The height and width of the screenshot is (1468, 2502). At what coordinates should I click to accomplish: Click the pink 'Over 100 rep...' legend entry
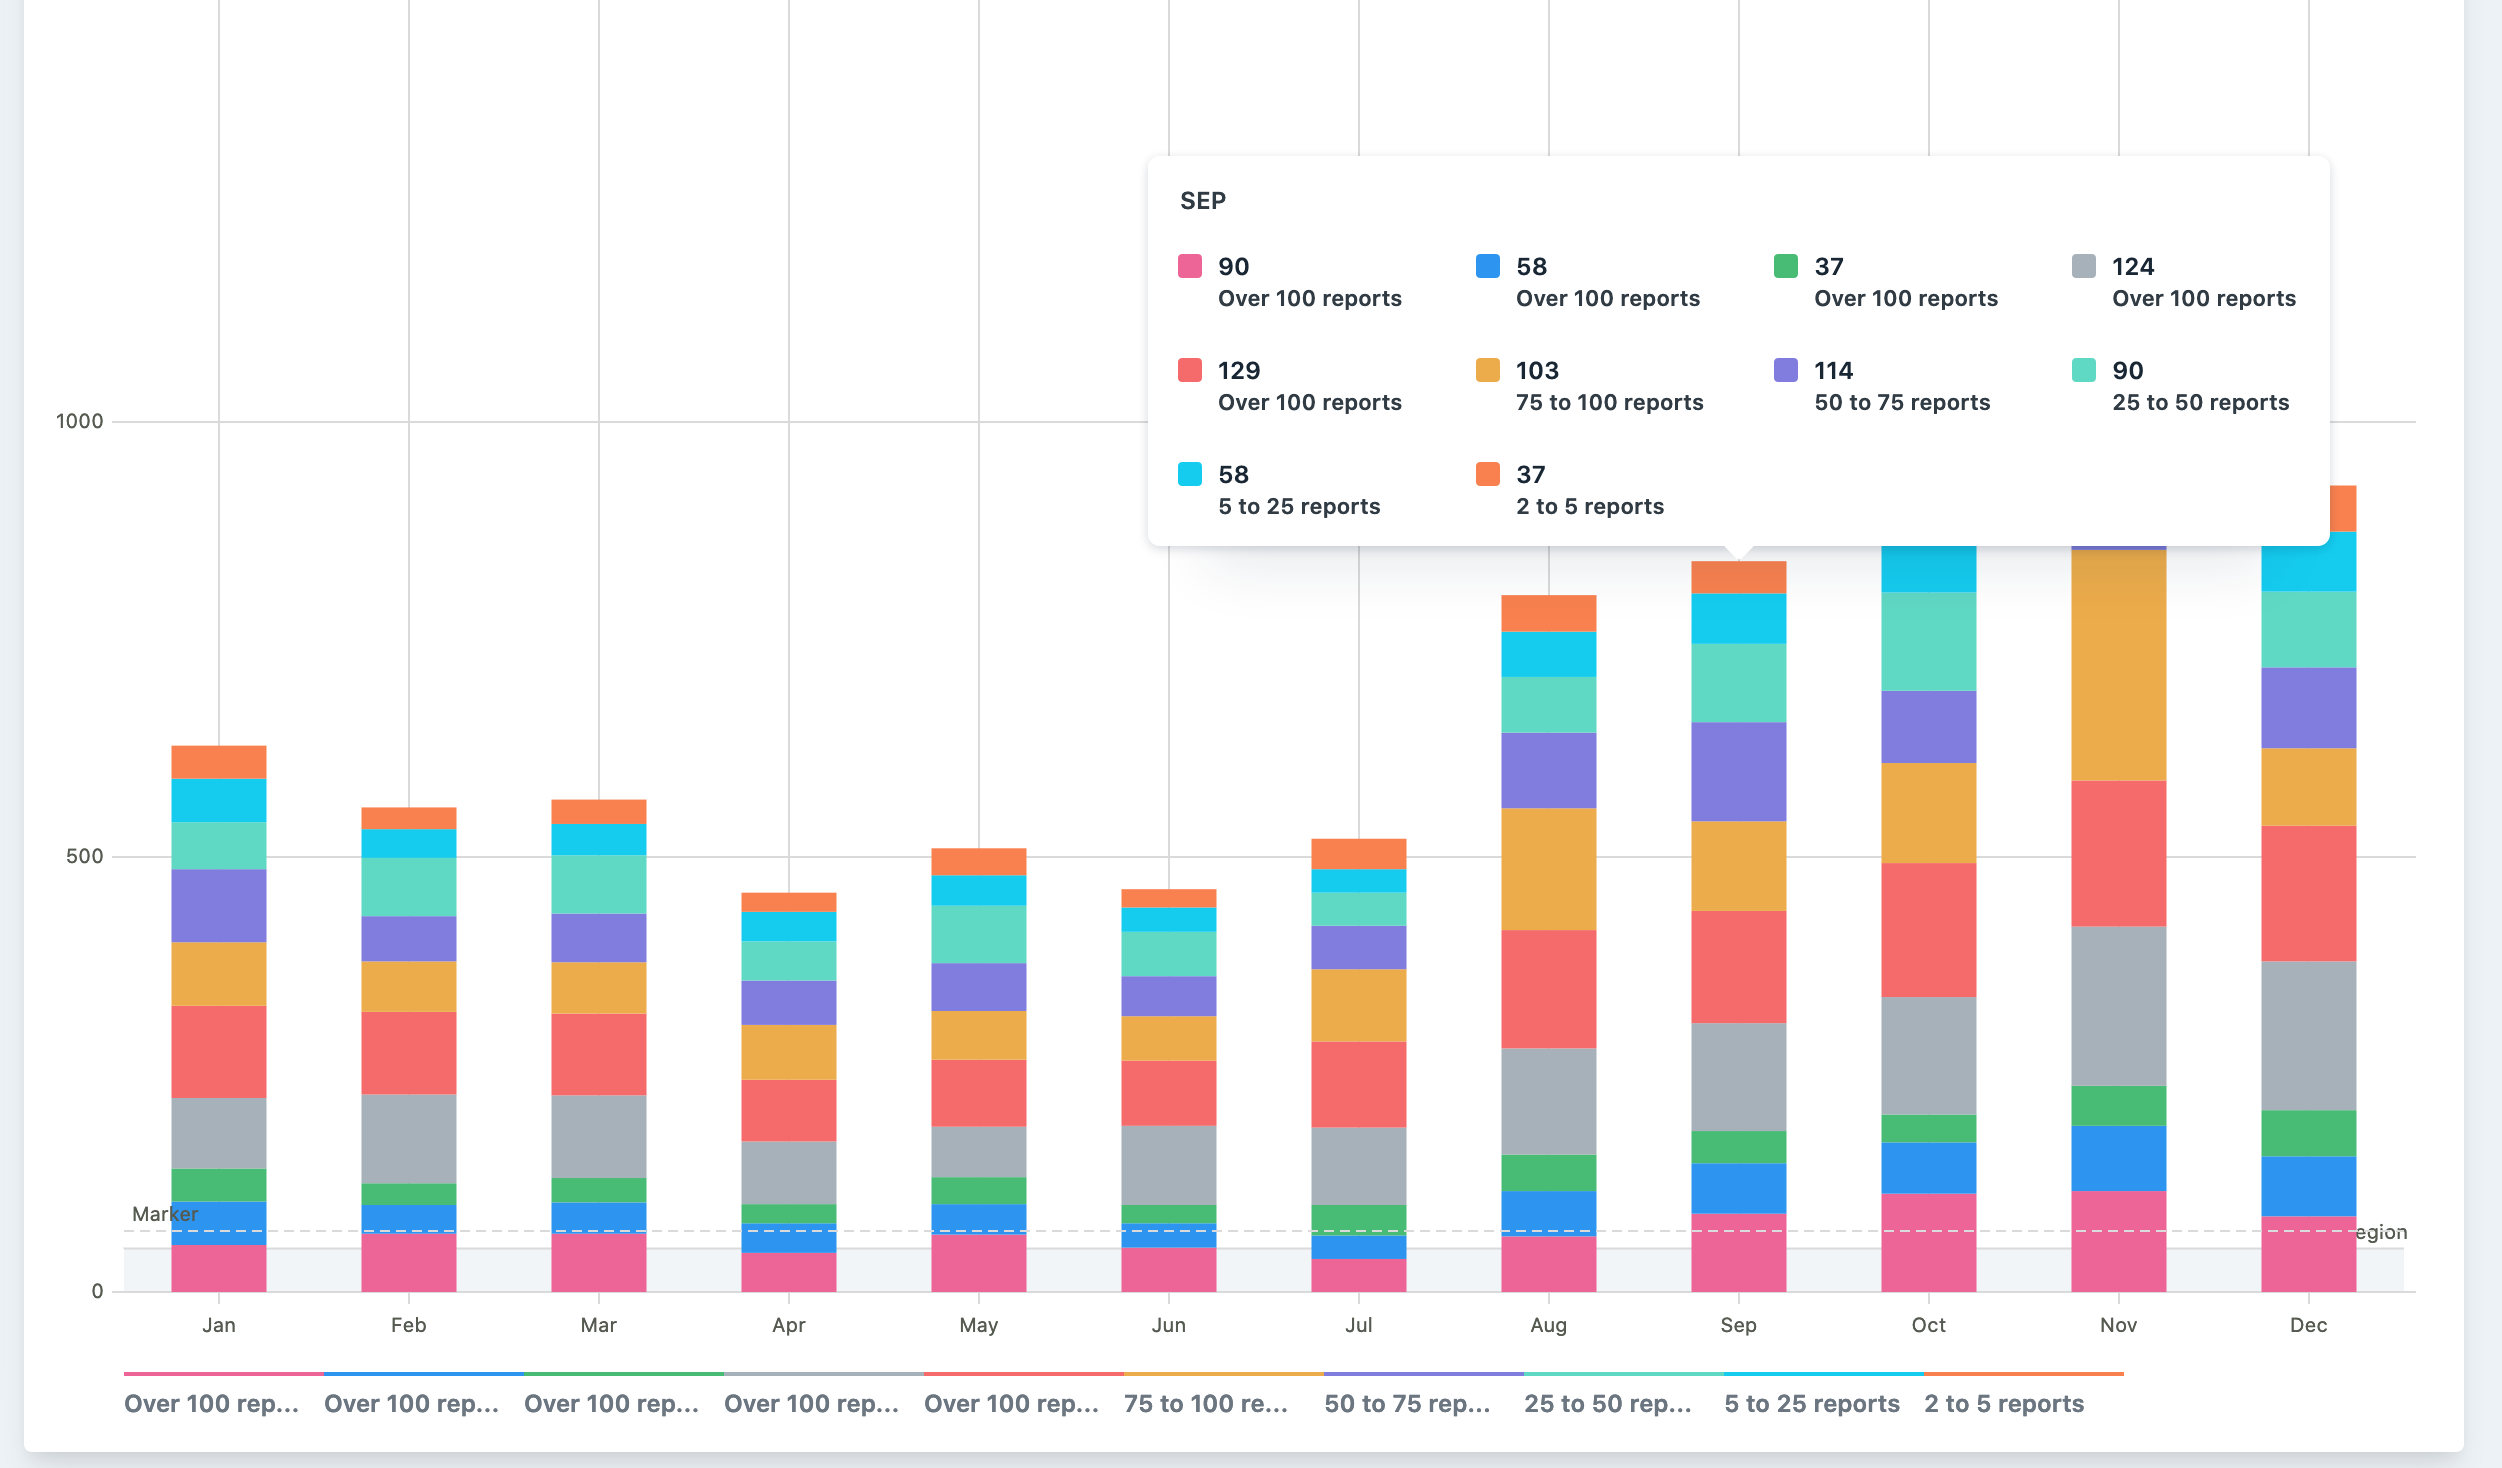pos(211,1403)
